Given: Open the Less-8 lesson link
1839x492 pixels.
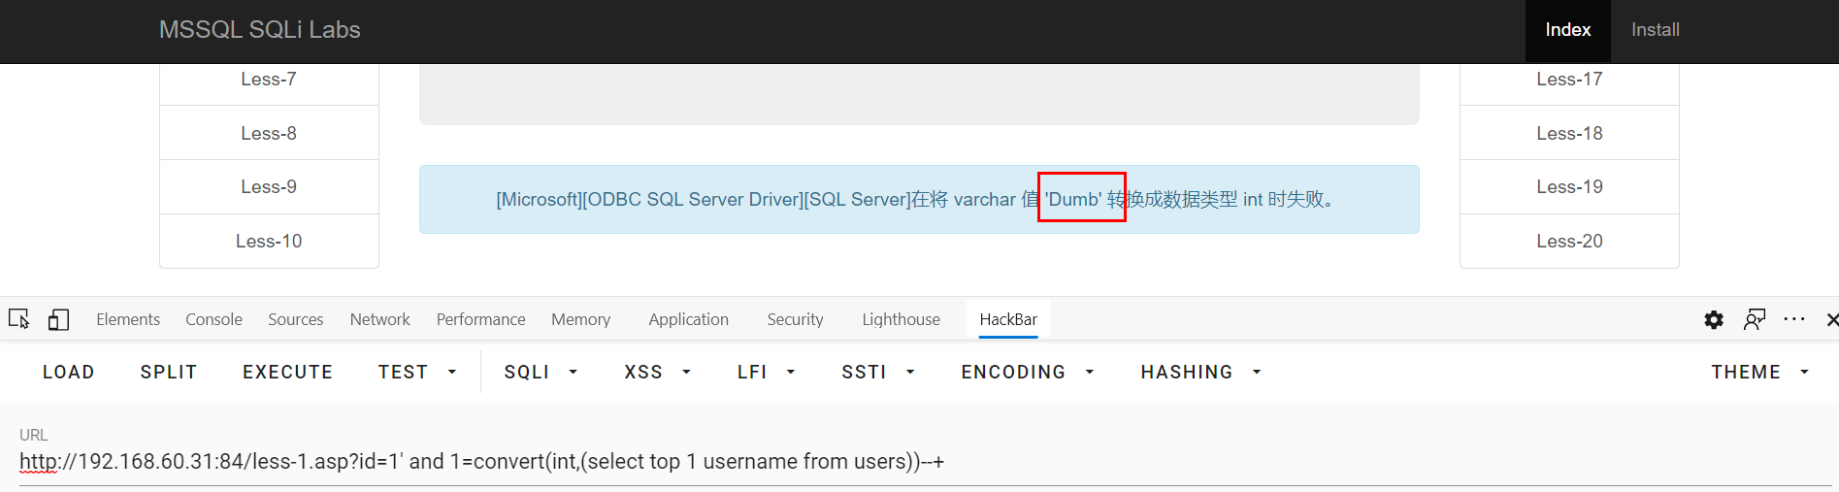Looking at the screenshot, I should pos(269,133).
